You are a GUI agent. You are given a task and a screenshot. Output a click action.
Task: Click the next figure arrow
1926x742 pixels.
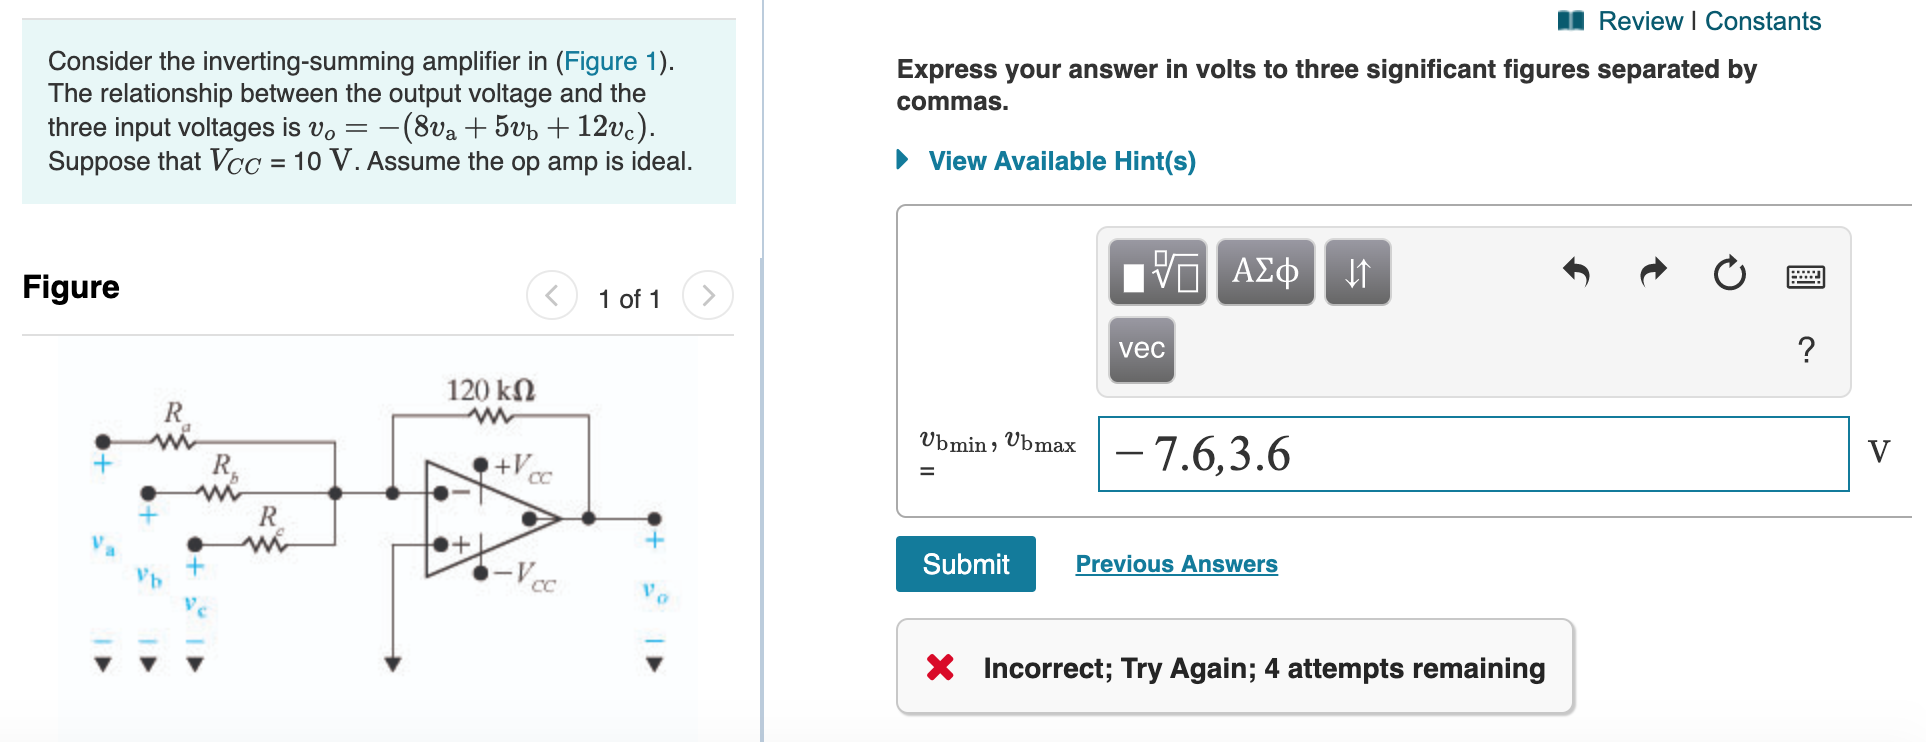point(709,295)
